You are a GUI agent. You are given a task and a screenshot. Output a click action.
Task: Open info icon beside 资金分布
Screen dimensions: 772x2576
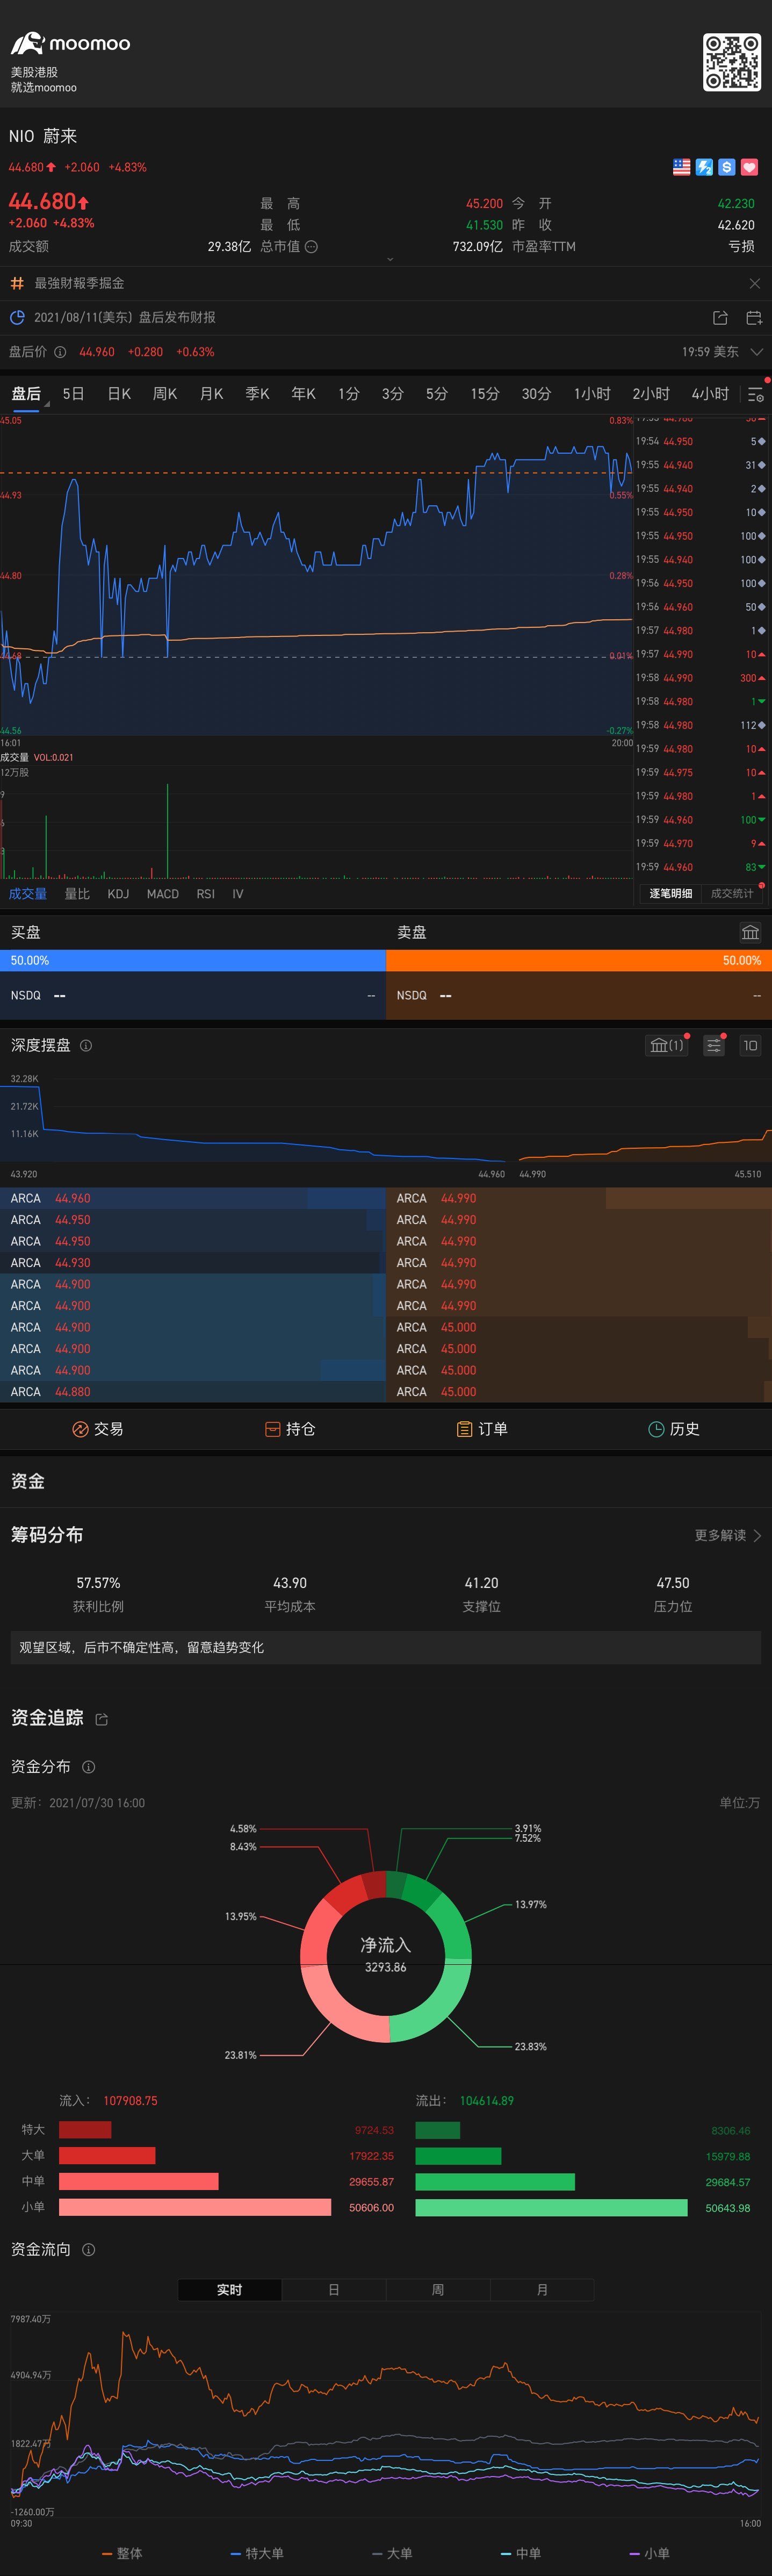point(88,1767)
